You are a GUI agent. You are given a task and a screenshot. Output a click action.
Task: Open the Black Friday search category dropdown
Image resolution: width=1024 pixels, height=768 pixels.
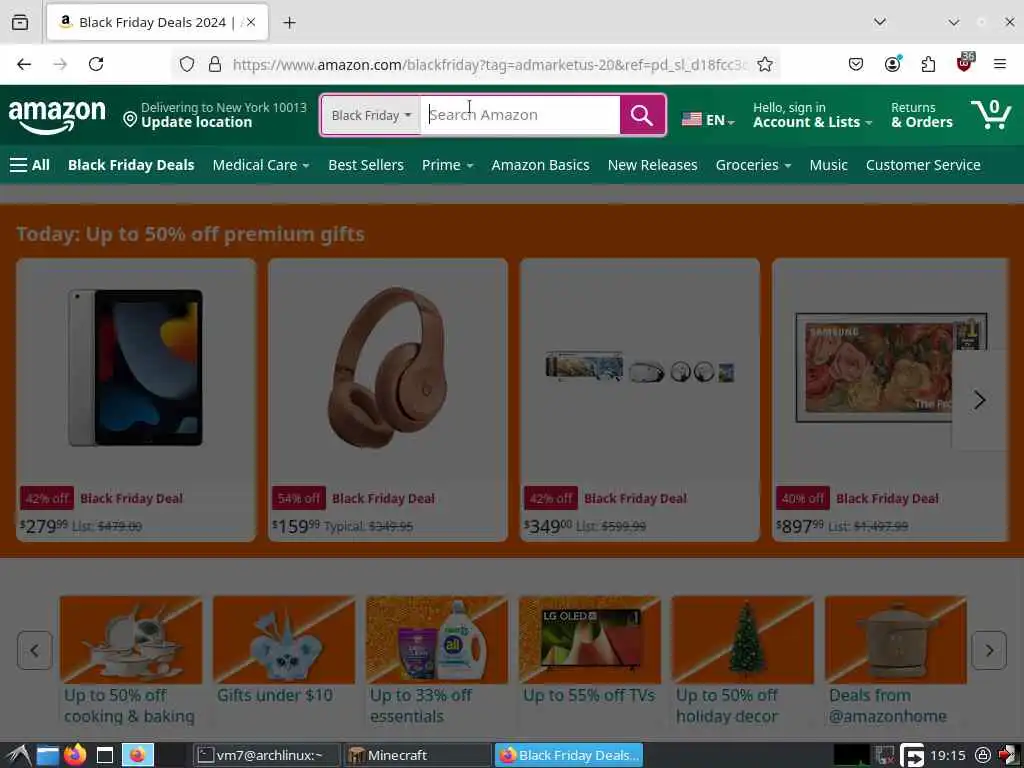(x=371, y=116)
